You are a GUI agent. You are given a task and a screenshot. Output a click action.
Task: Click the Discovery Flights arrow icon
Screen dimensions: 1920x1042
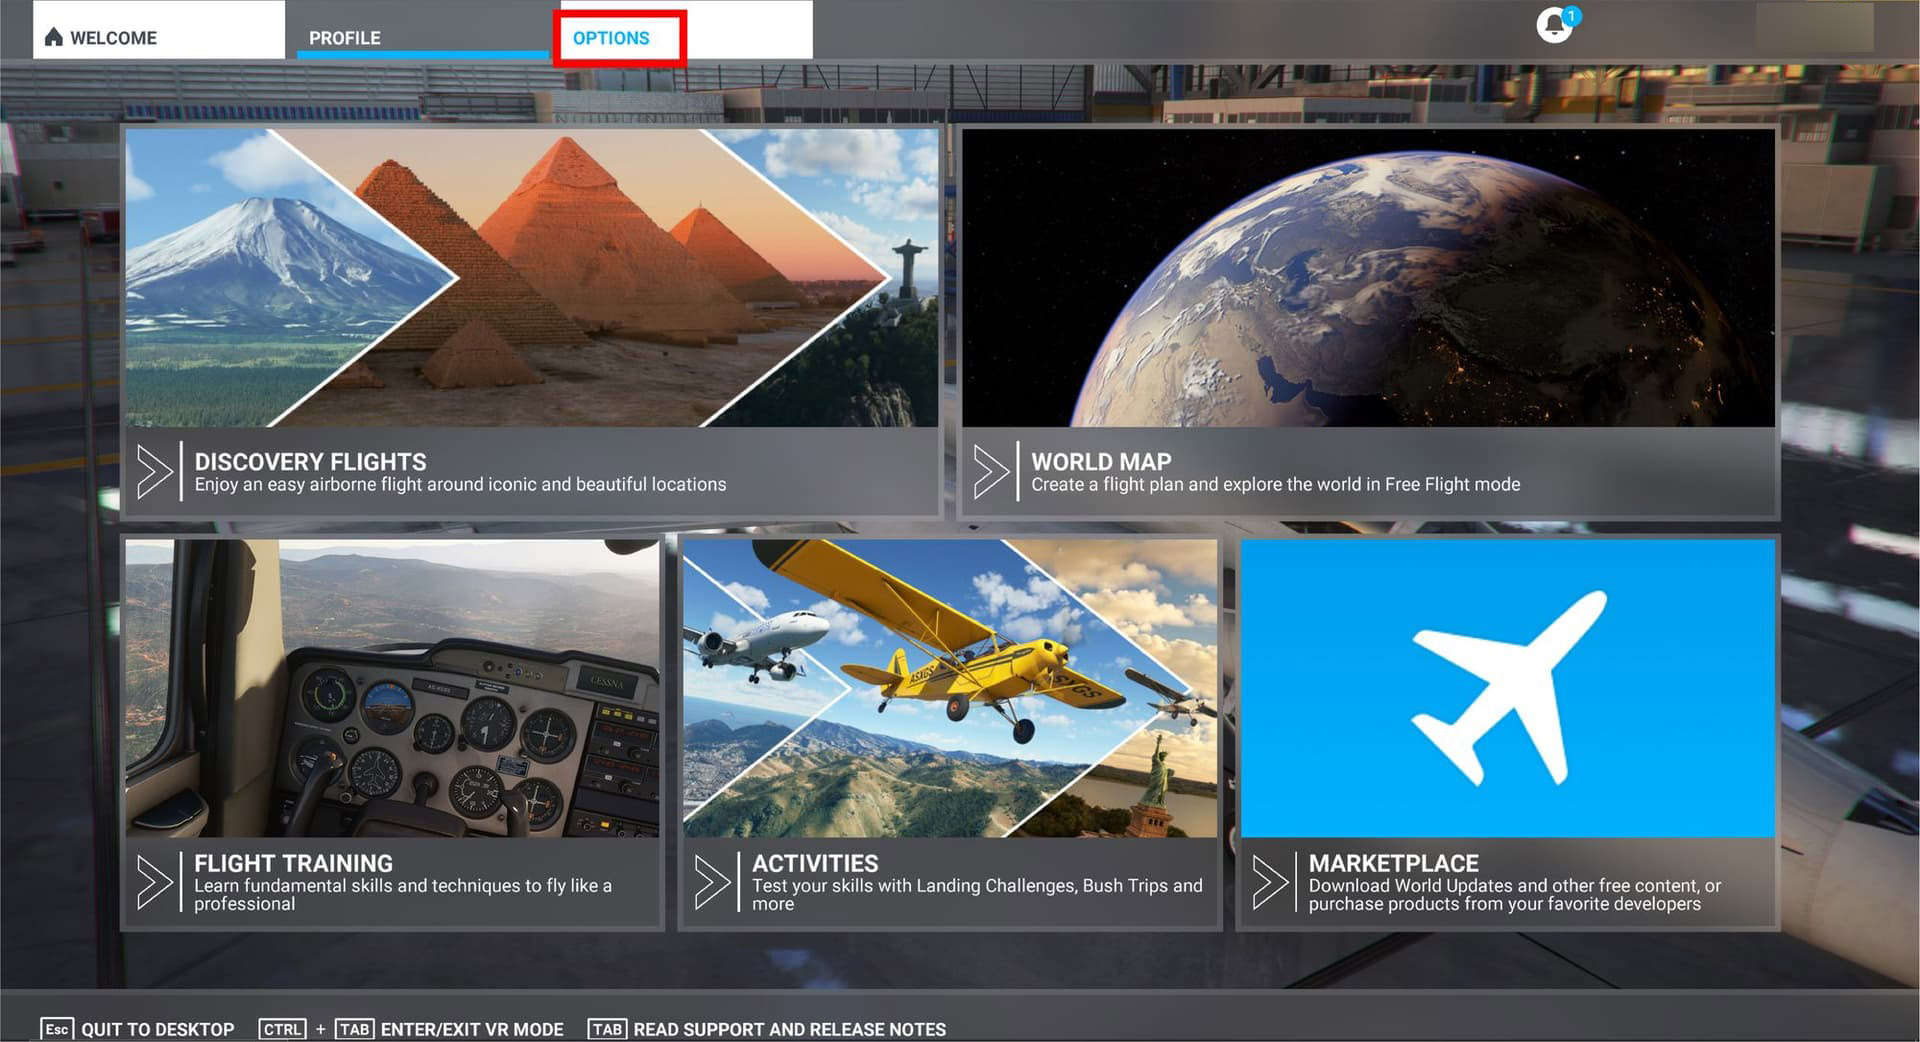[x=154, y=471]
